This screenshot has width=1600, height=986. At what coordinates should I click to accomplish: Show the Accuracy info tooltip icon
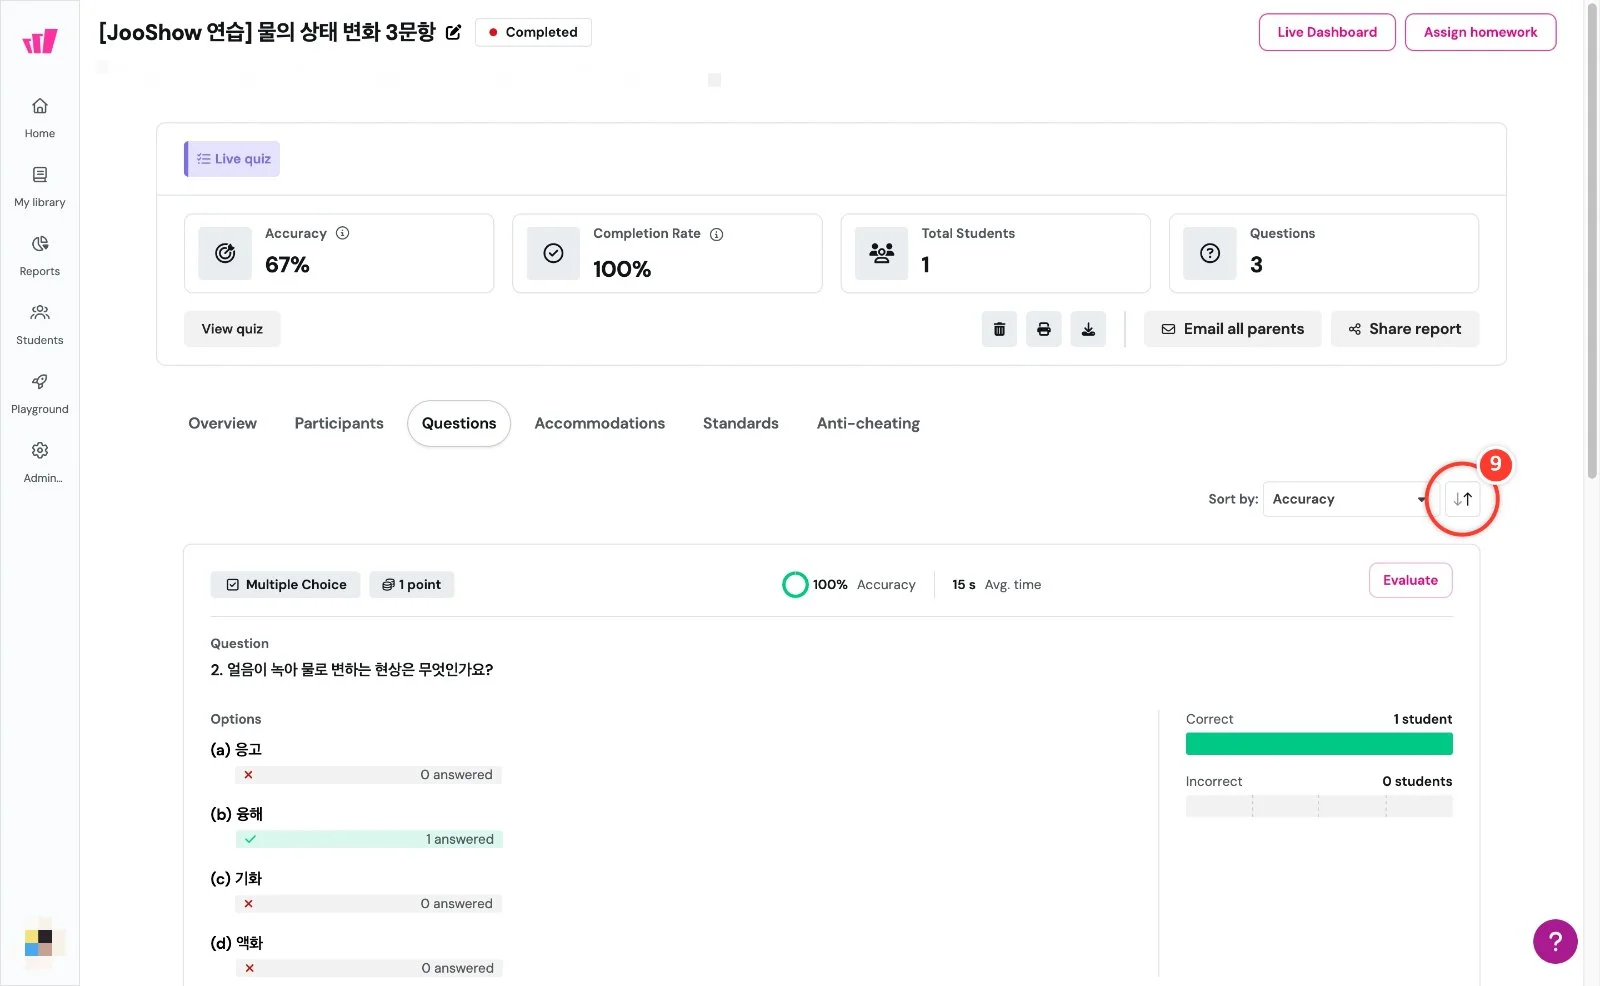point(343,233)
